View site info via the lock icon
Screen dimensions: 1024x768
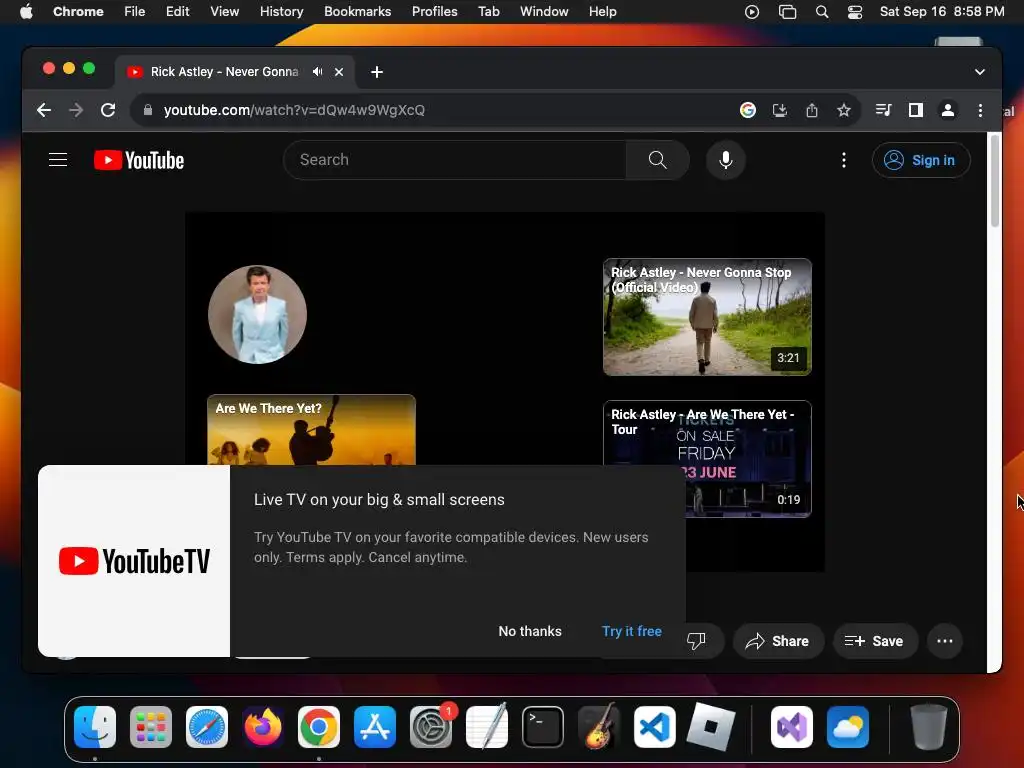[148, 110]
